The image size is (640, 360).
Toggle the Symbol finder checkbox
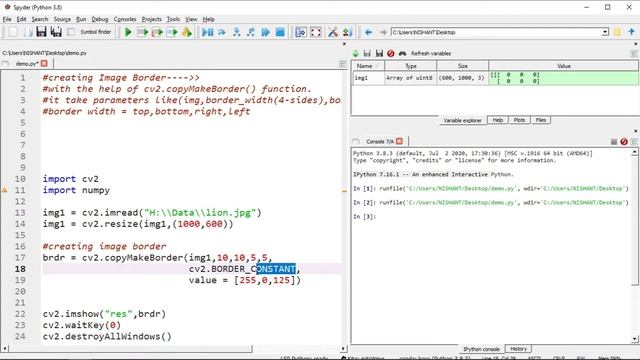(71, 32)
